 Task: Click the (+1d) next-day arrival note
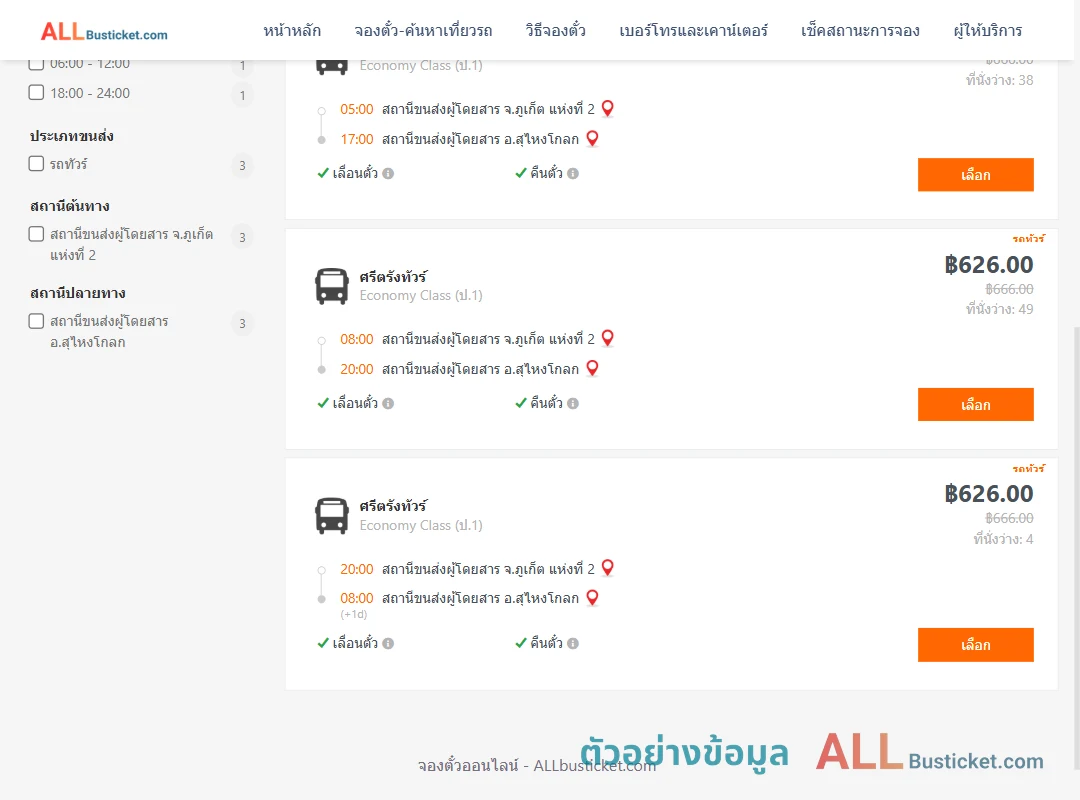[354, 614]
